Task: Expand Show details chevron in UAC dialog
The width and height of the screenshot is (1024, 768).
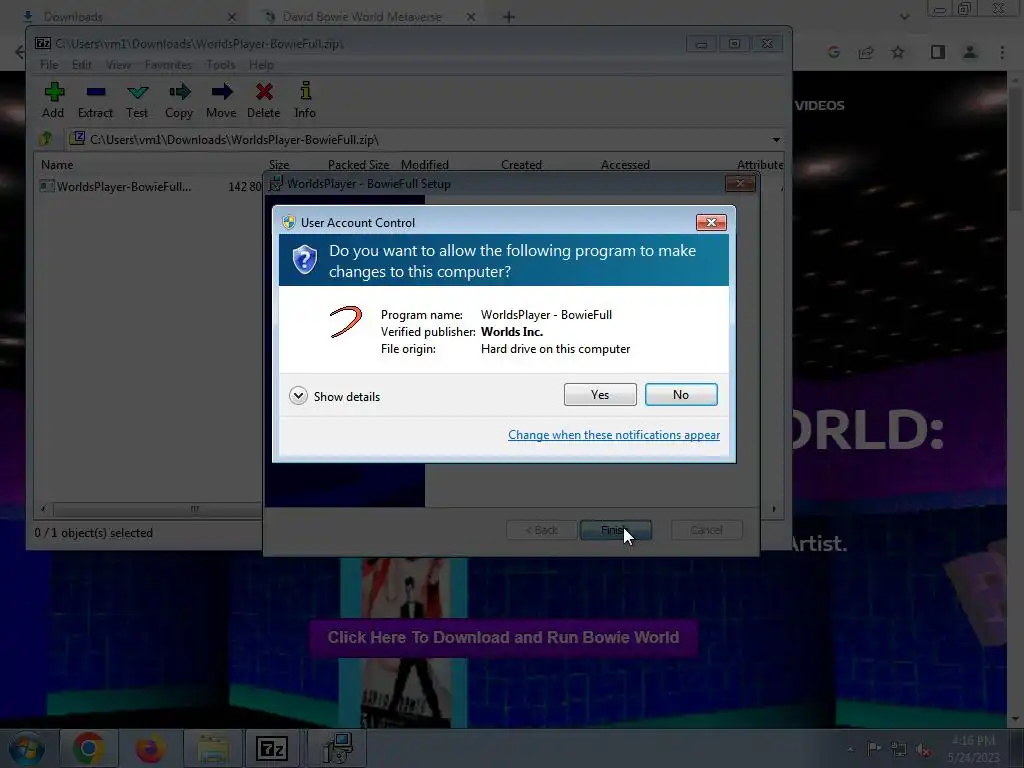Action: (x=298, y=396)
